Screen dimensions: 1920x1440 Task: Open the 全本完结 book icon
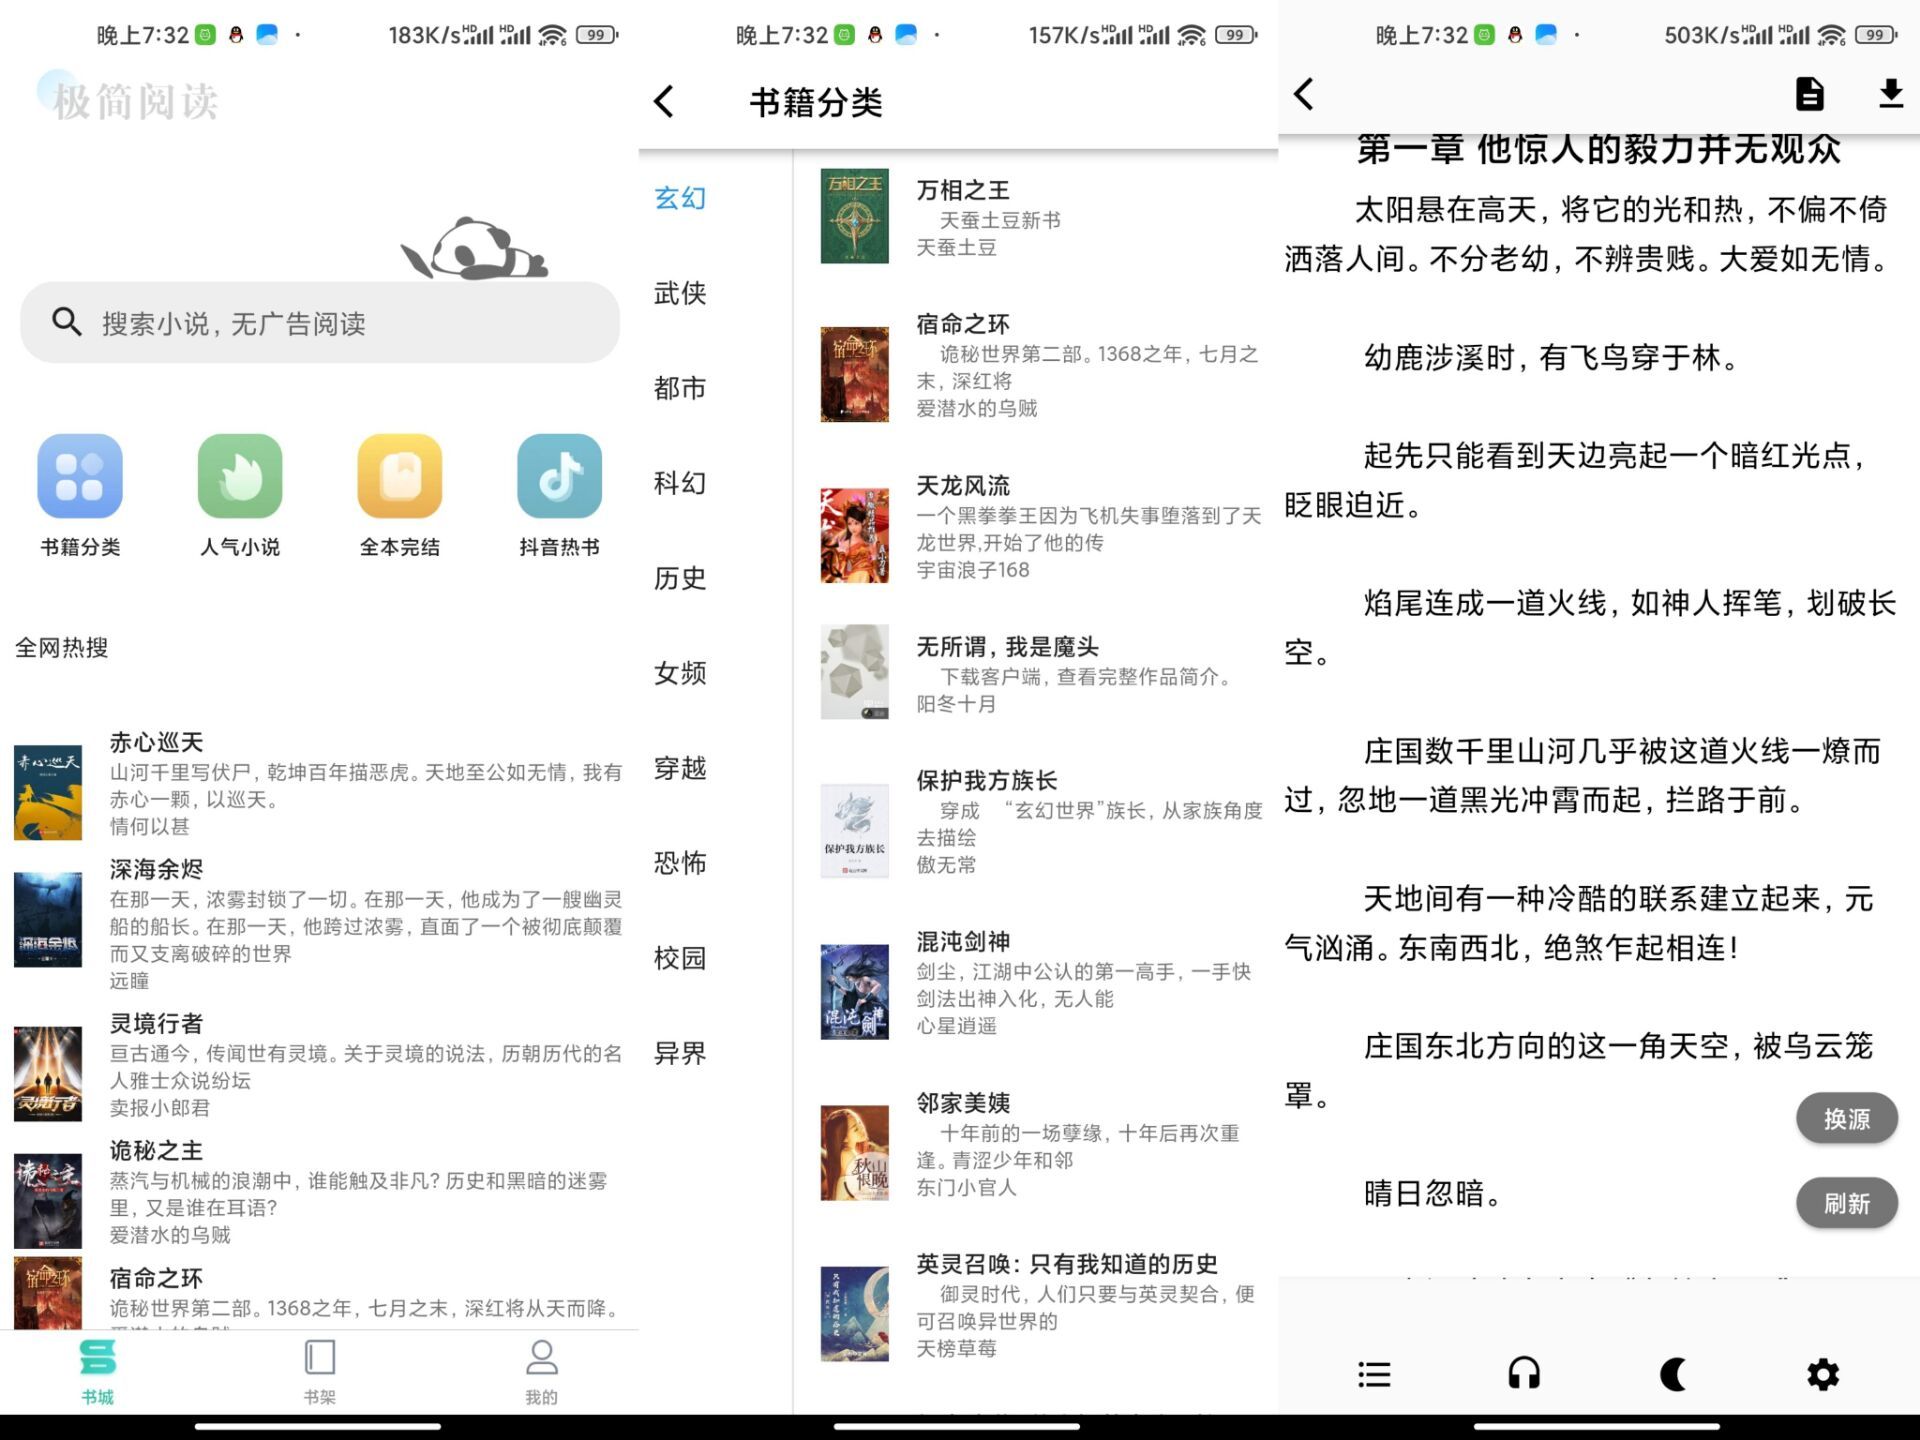click(x=399, y=477)
